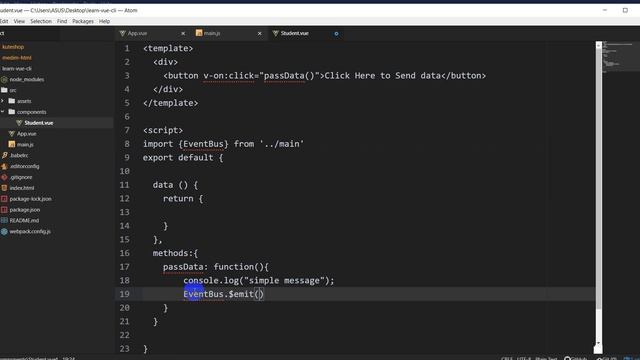This screenshot has height=360, width=640.
Task: Click CRLF line ending in status bar
Action: coord(507,358)
